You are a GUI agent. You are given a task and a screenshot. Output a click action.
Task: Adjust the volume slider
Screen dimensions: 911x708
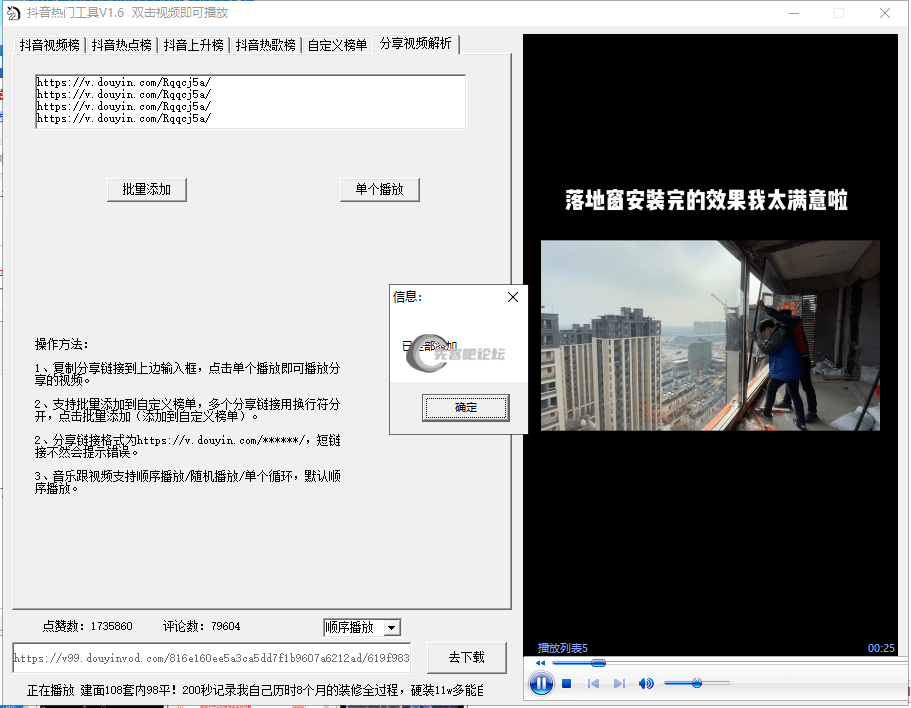pyautogui.click(x=696, y=683)
